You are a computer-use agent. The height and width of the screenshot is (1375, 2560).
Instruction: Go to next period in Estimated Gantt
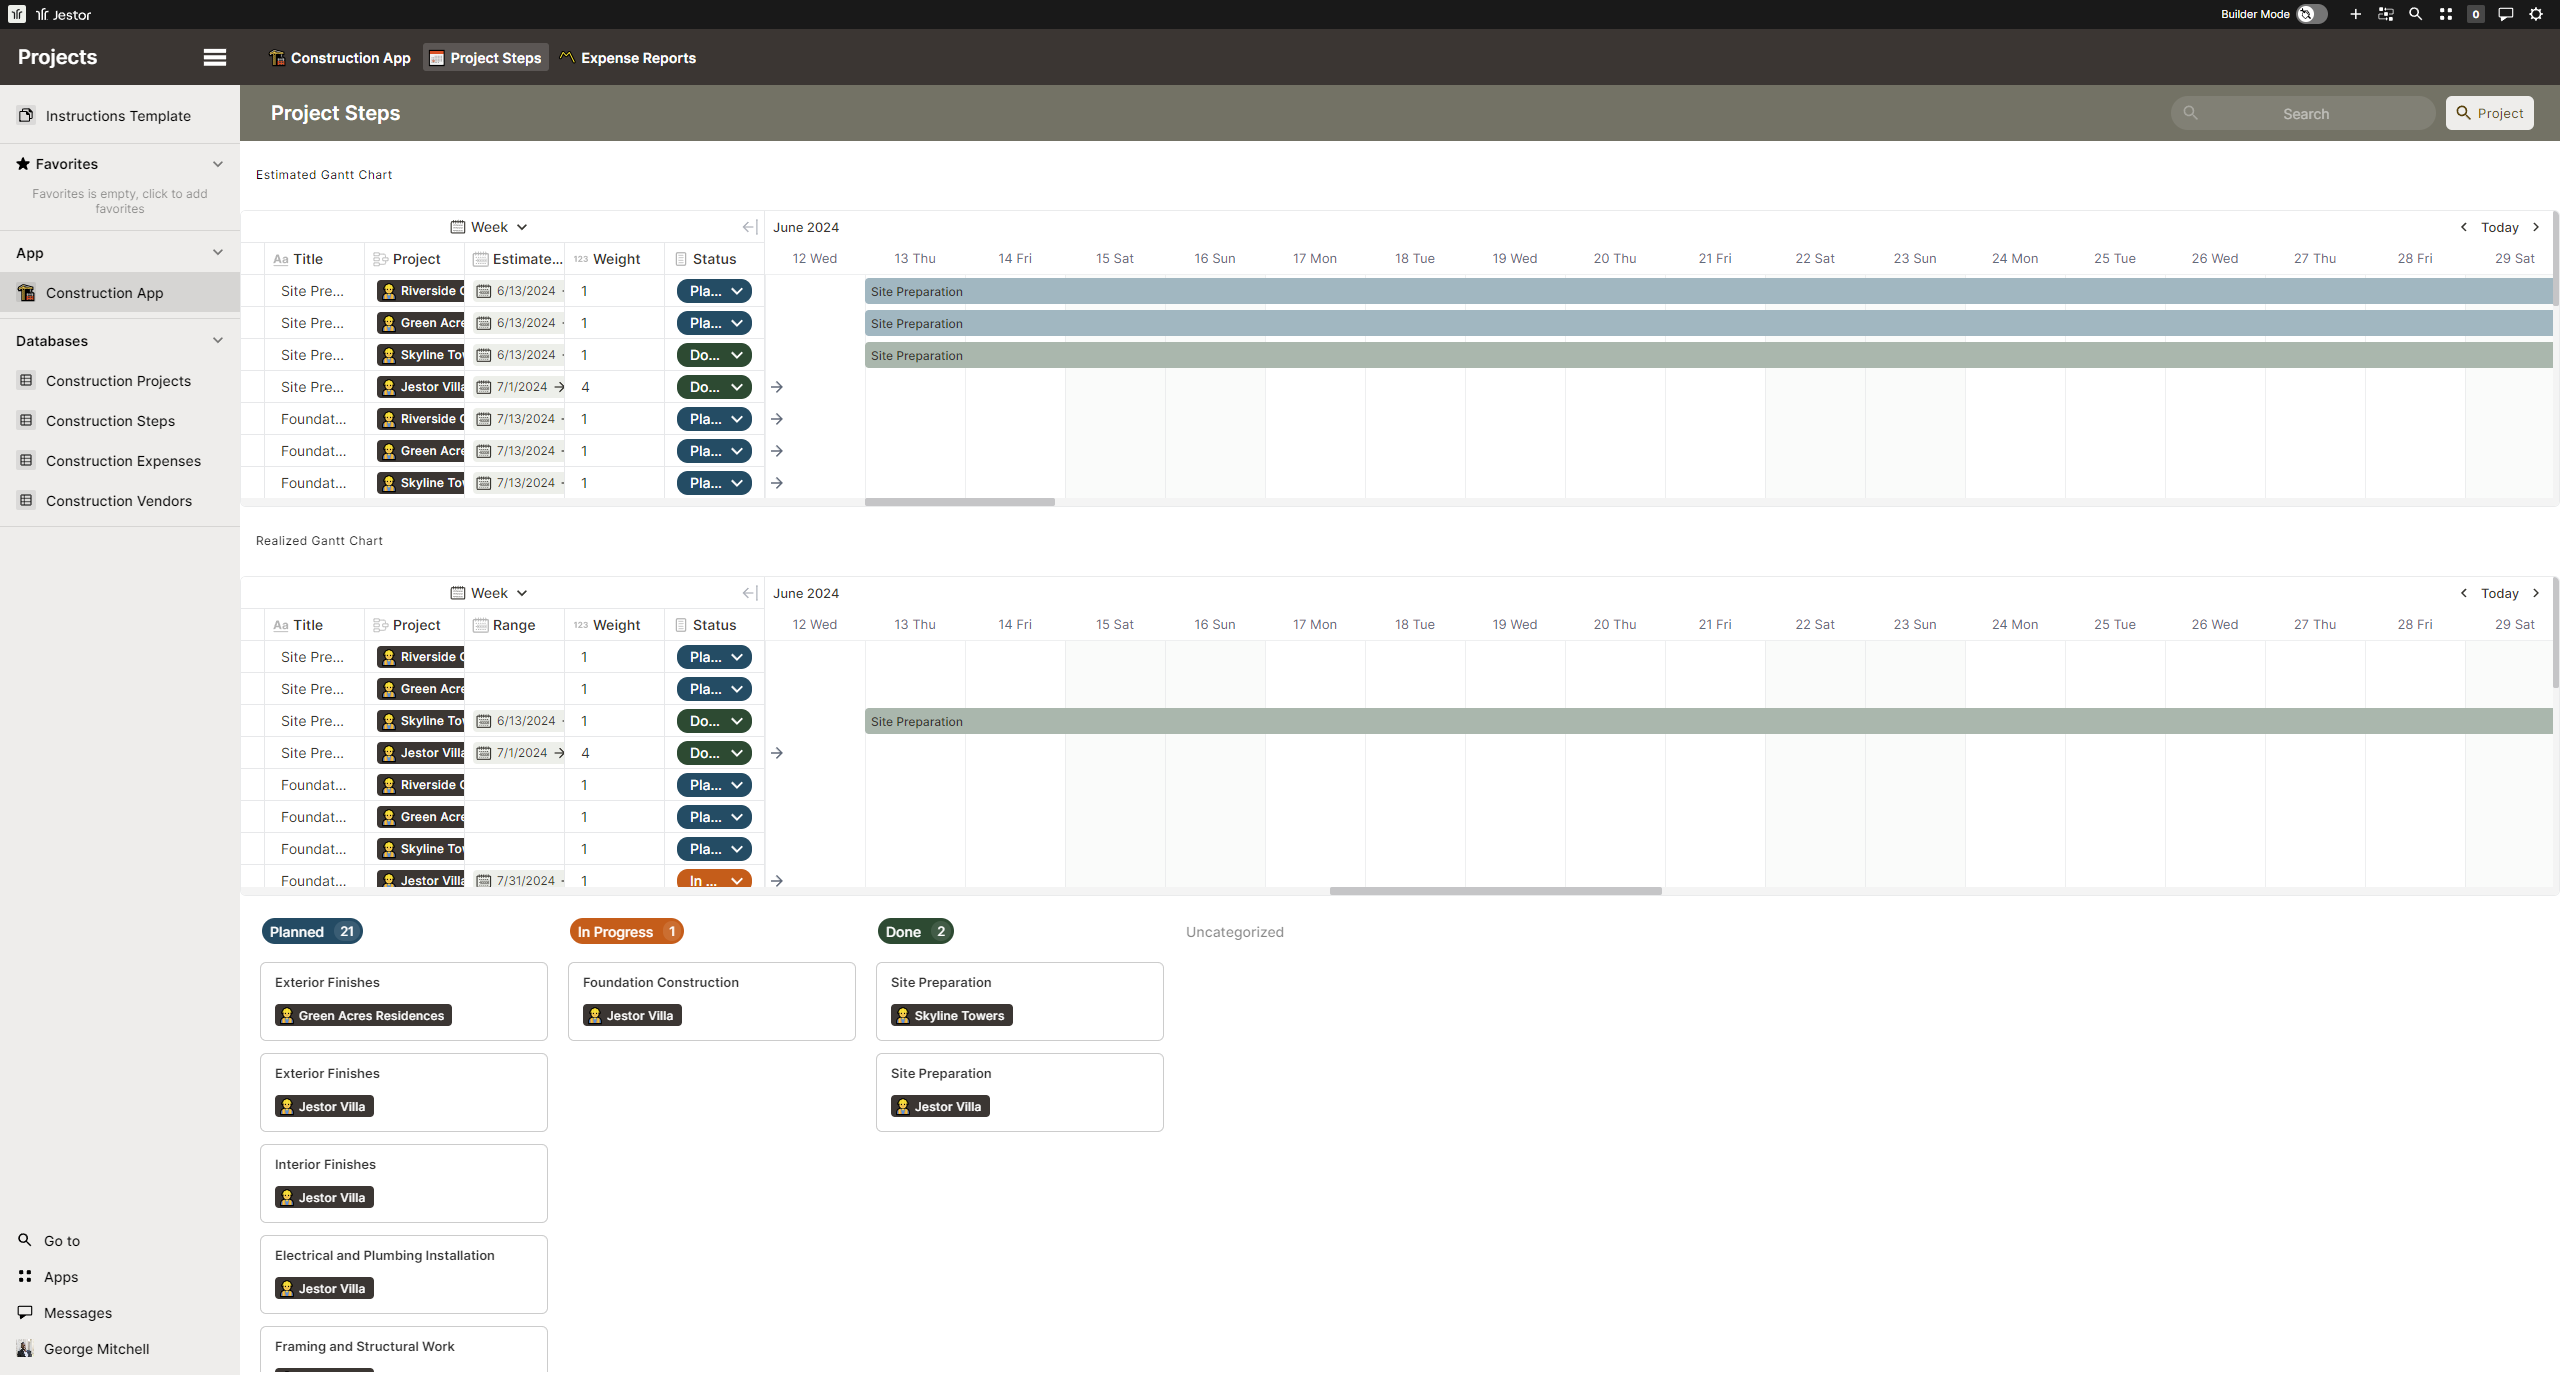(x=2535, y=227)
